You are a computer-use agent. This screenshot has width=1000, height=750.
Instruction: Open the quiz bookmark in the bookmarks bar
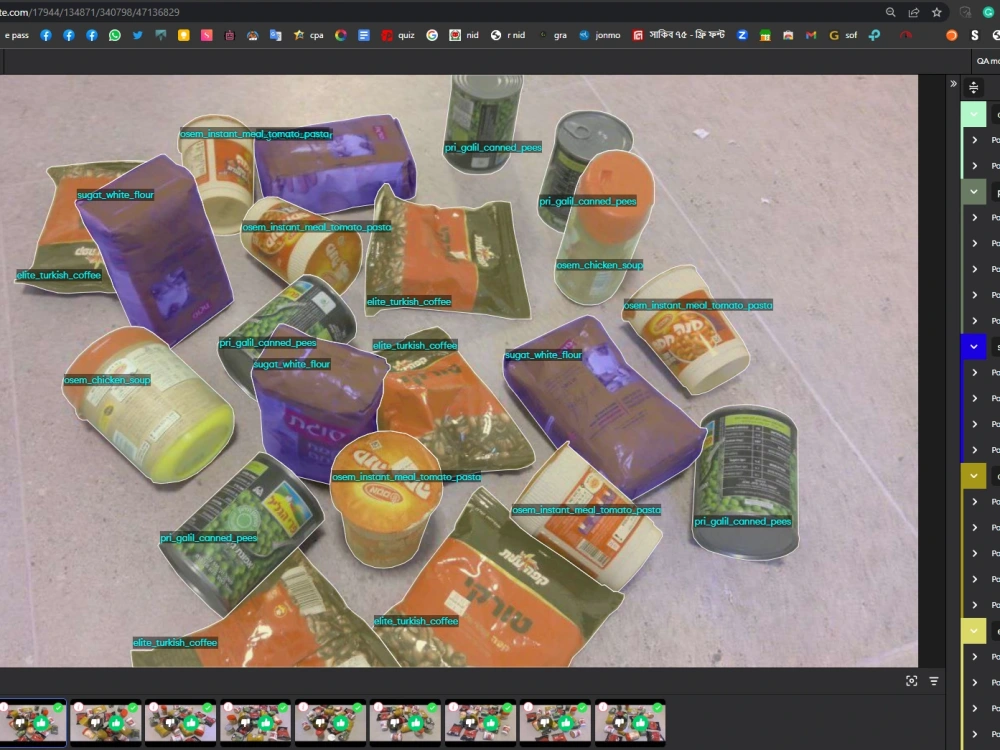(403, 35)
